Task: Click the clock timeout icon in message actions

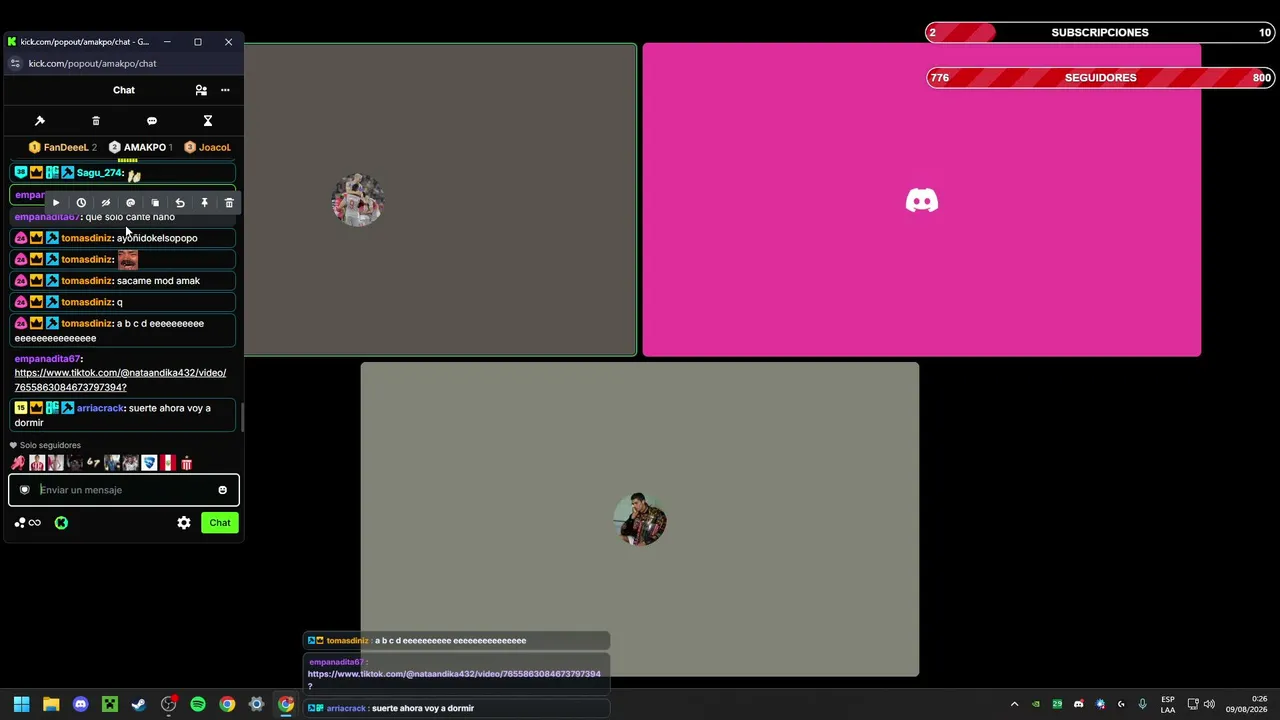Action: click(81, 203)
